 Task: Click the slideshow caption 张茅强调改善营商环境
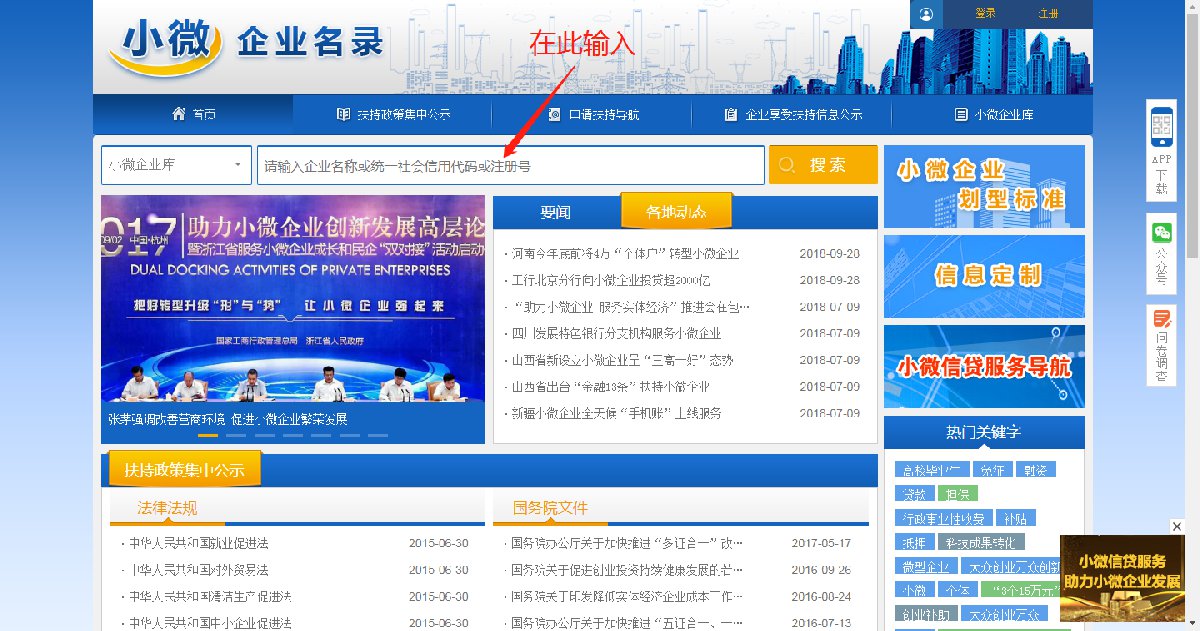pyautogui.click(x=228, y=419)
